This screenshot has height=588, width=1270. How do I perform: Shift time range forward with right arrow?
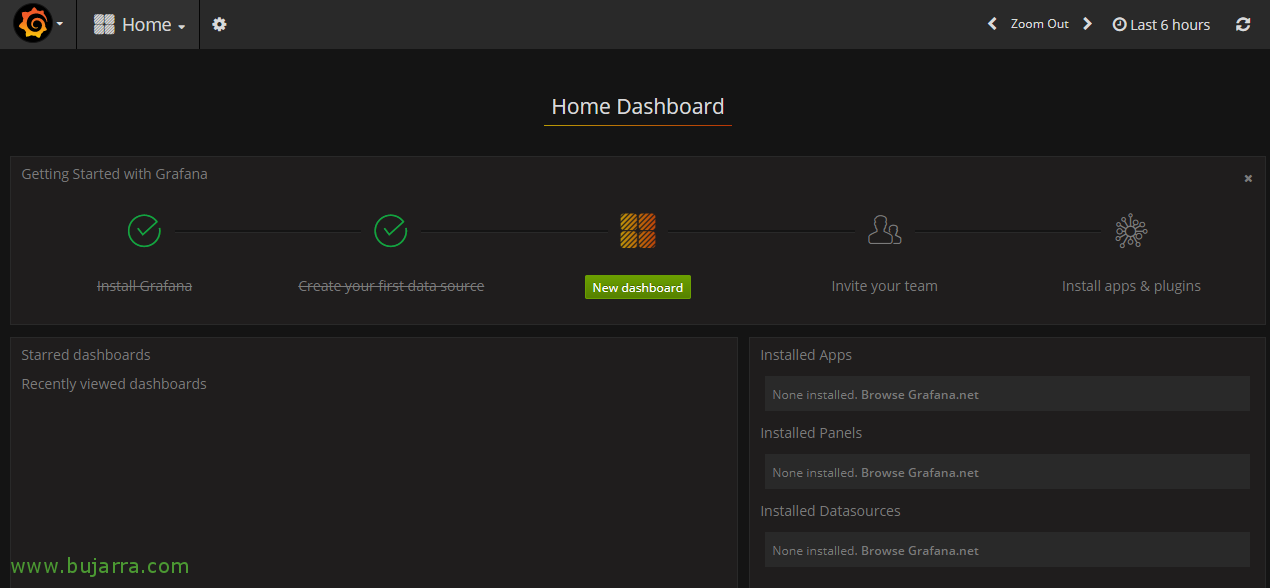pyautogui.click(x=1088, y=24)
